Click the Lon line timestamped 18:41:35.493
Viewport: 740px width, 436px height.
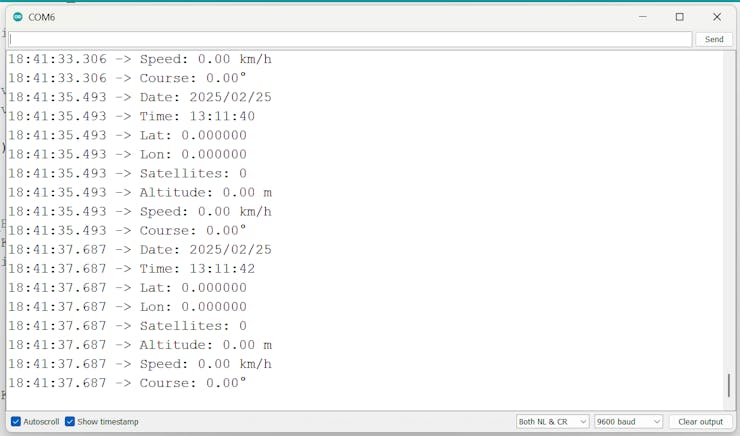127,154
